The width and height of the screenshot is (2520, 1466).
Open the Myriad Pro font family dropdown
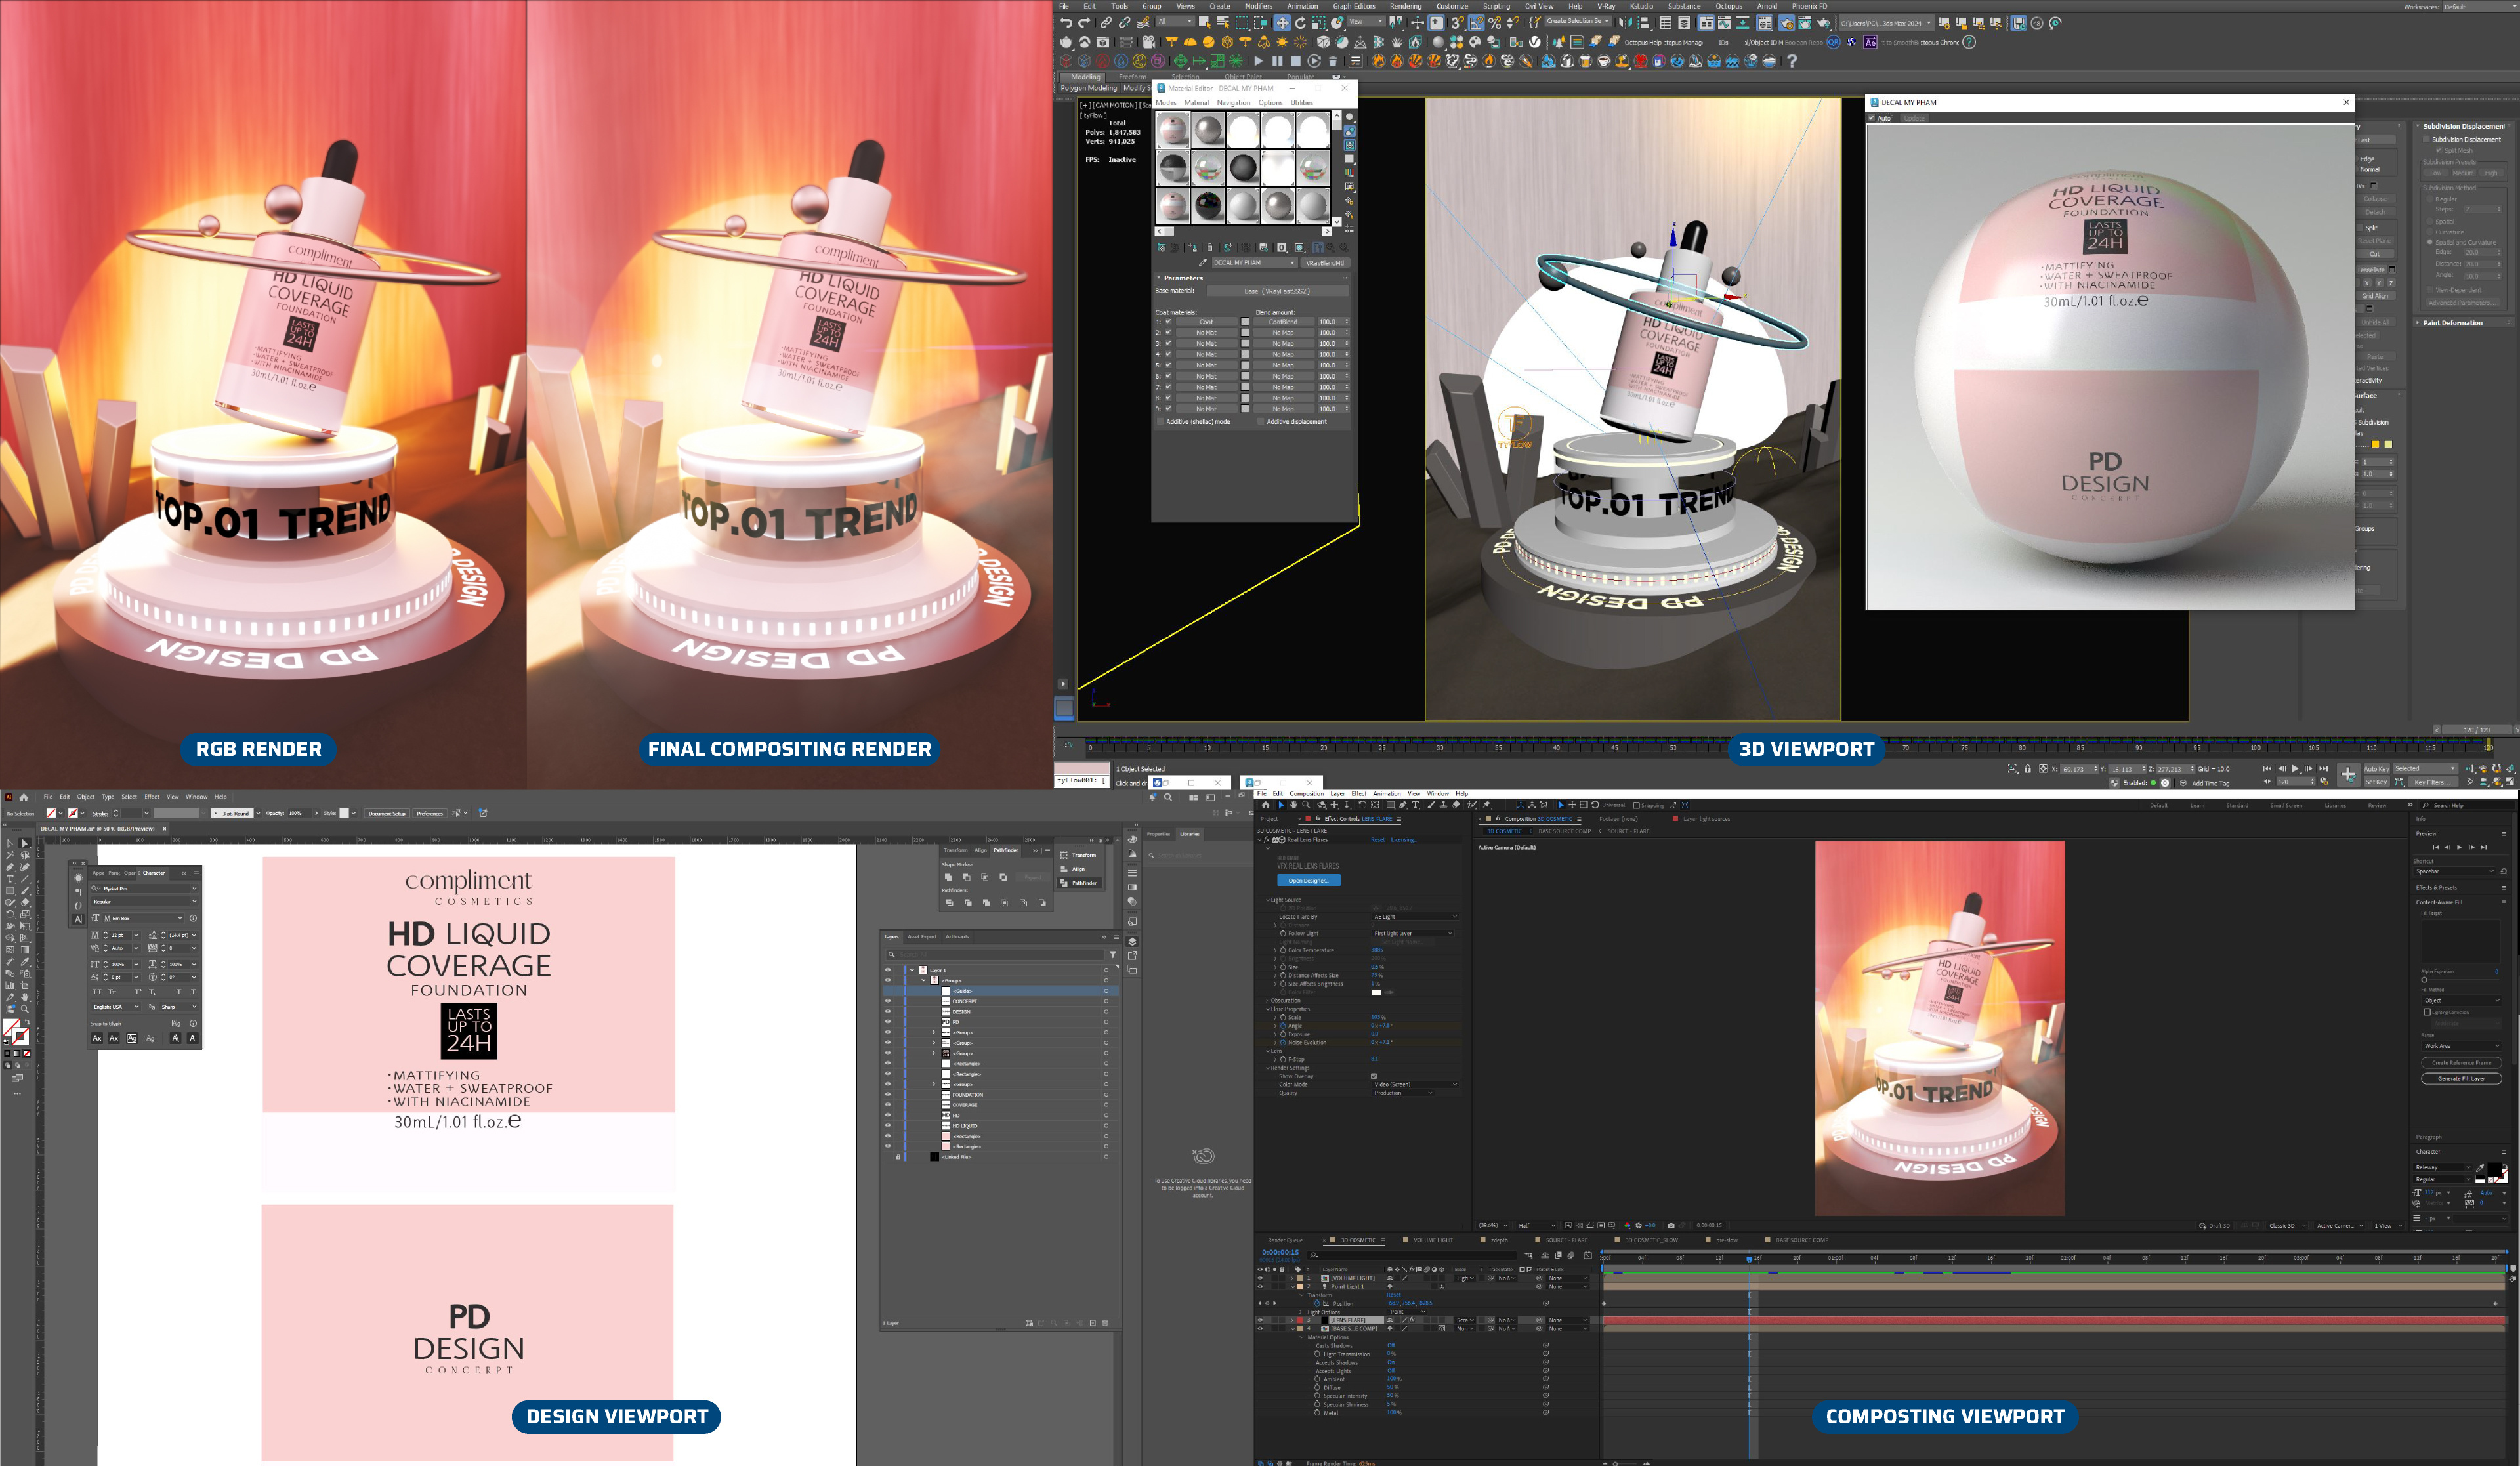[146, 888]
